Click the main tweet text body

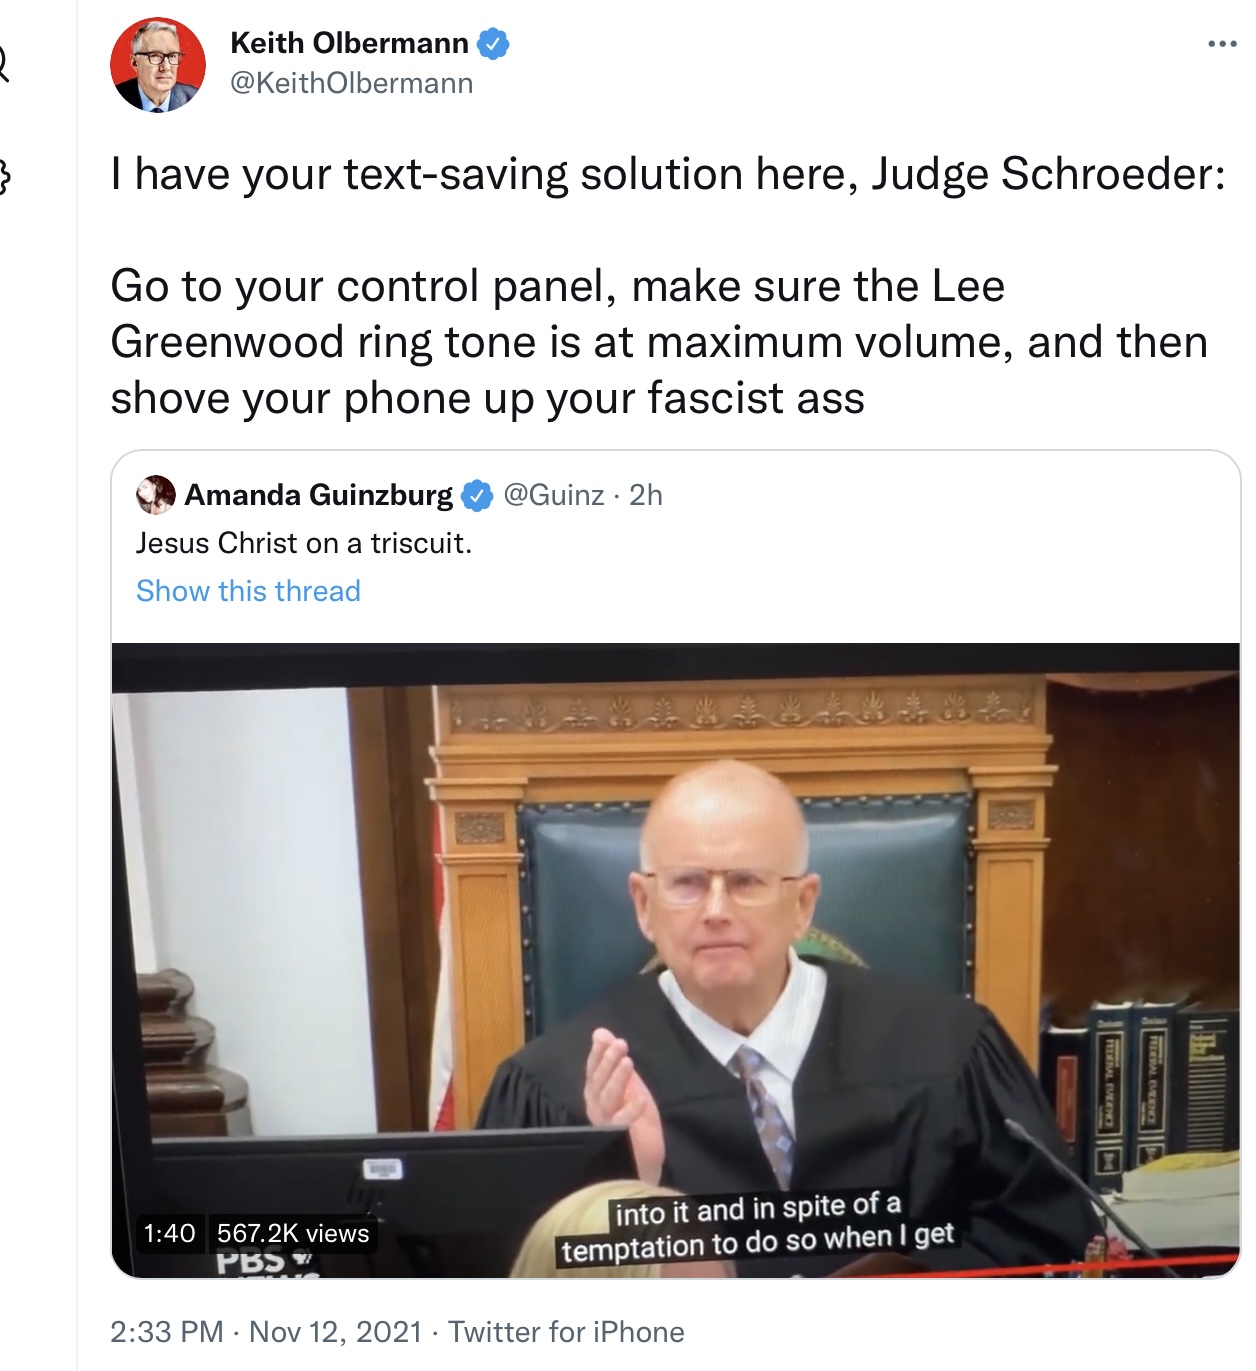click(x=668, y=286)
